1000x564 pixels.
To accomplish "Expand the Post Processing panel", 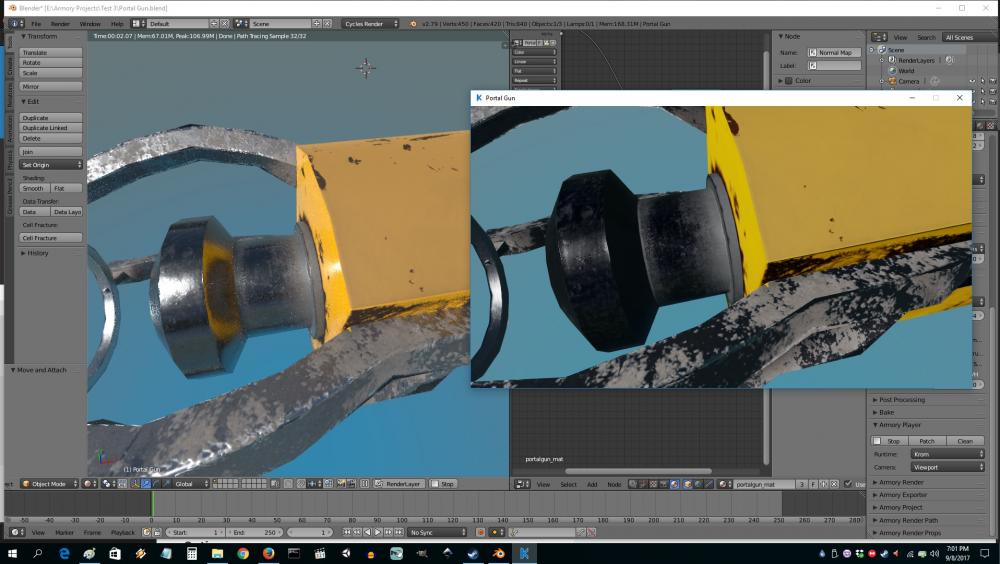I will click(900, 400).
